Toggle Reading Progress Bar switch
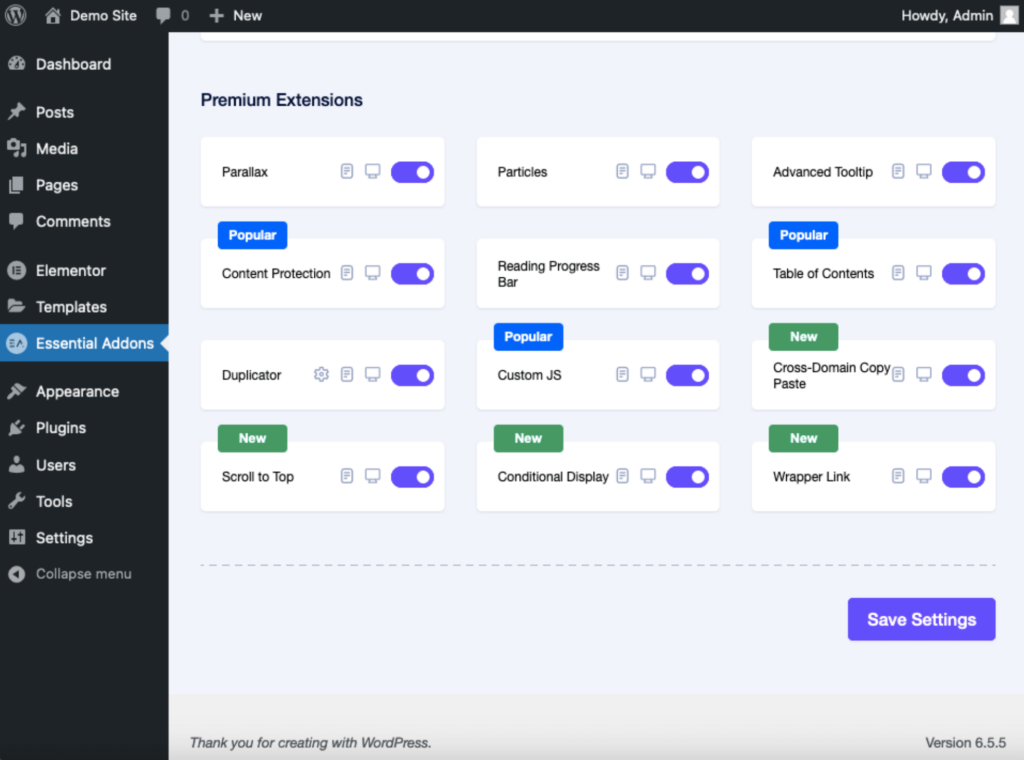The image size is (1024, 760). click(687, 274)
